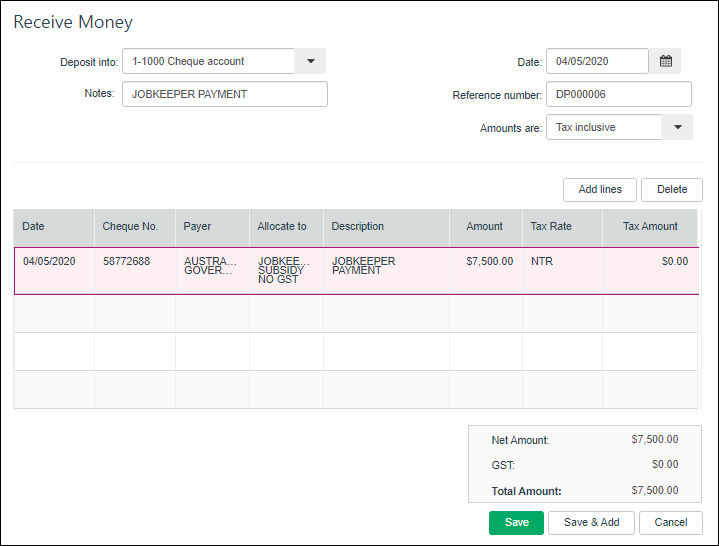Open the Amounts are dropdown arrow

pyautogui.click(x=677, y=127)
